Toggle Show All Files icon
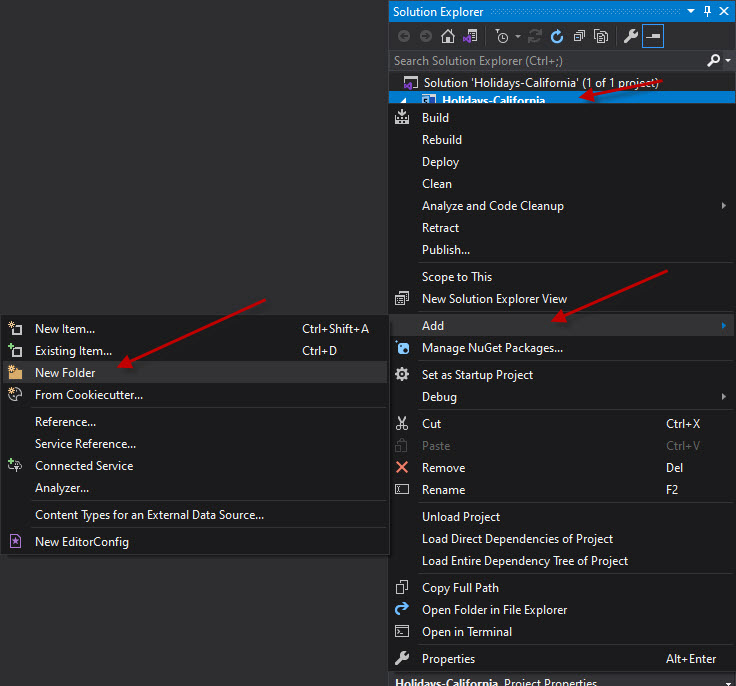The image size is (736, 686). [601, 36]
